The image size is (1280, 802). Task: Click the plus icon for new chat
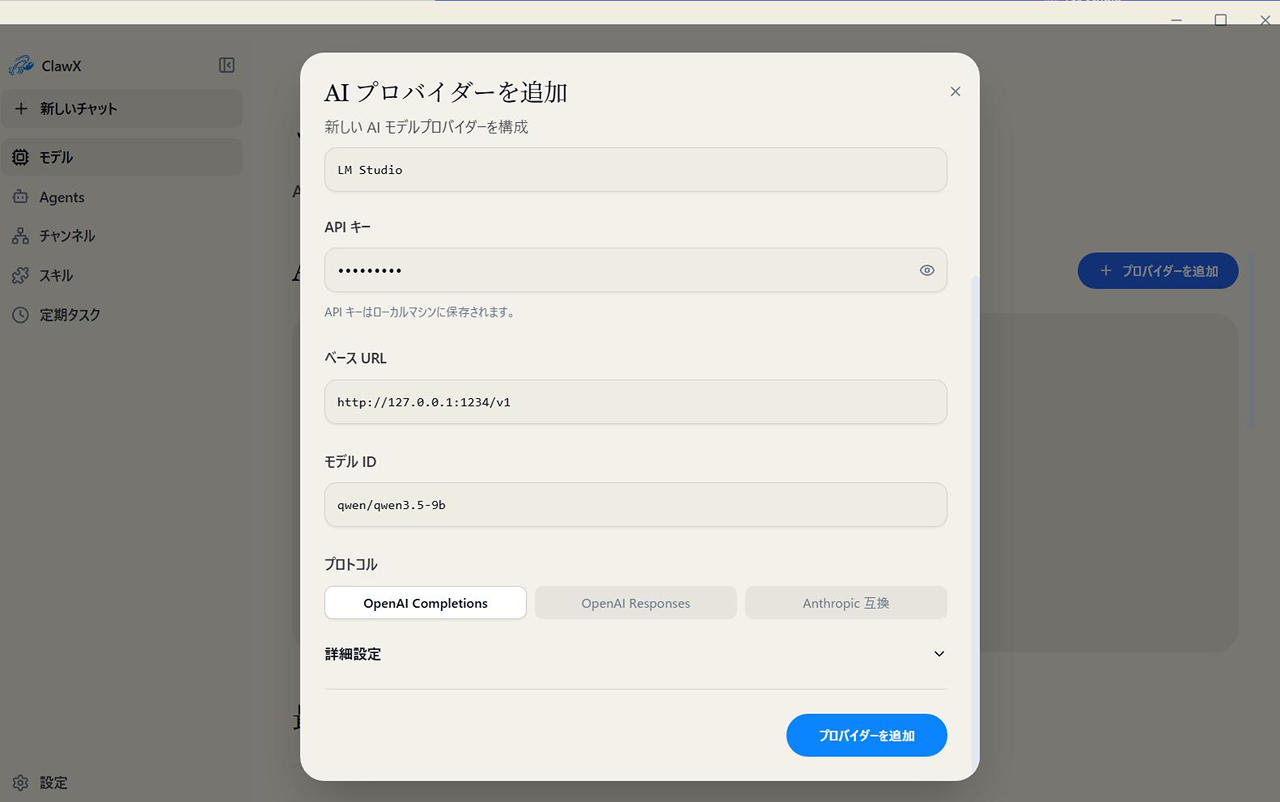point(21,108)
